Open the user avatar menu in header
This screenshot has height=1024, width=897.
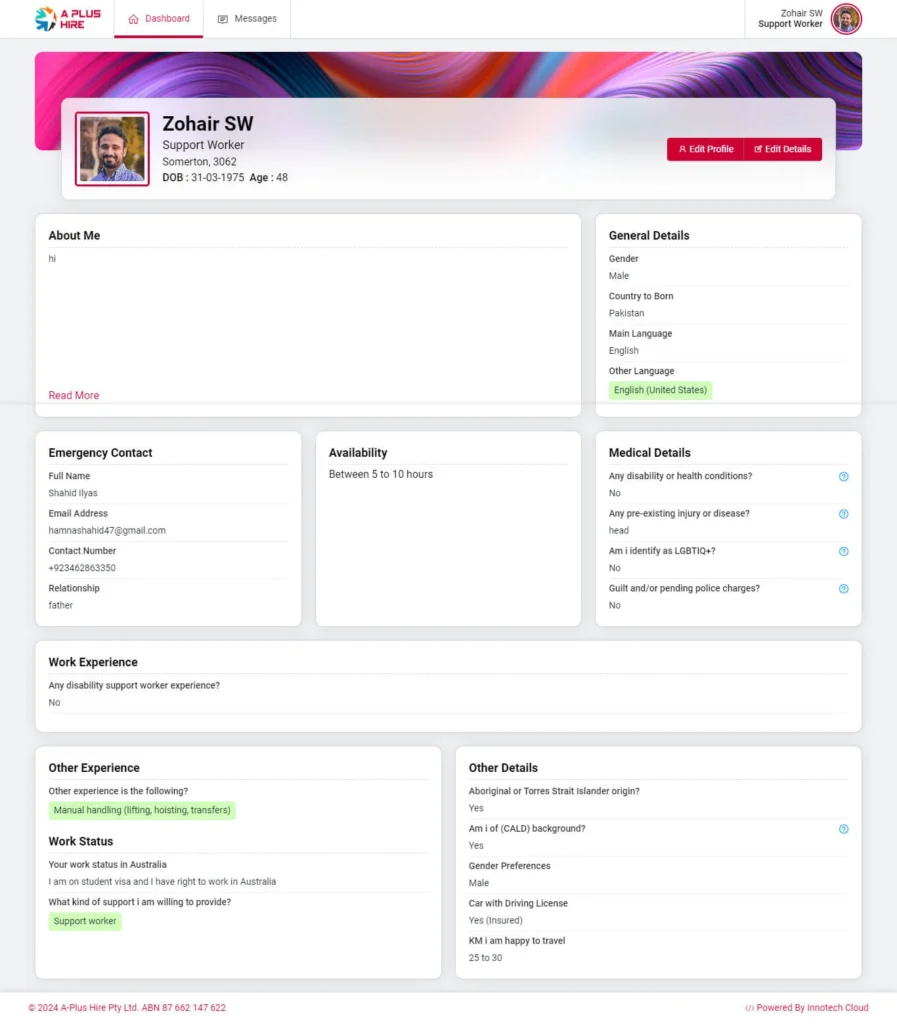click(x=846, y=19)
